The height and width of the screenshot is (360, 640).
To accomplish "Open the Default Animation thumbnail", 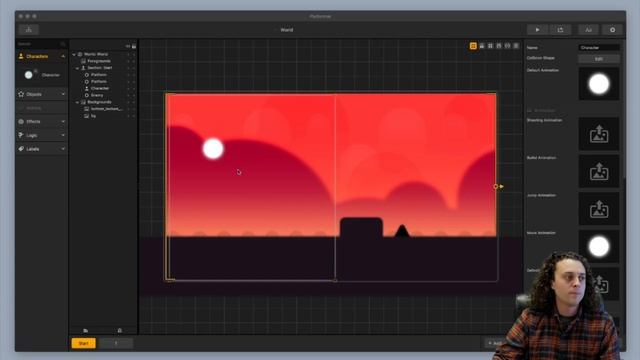I will click(x=599, y=84).
